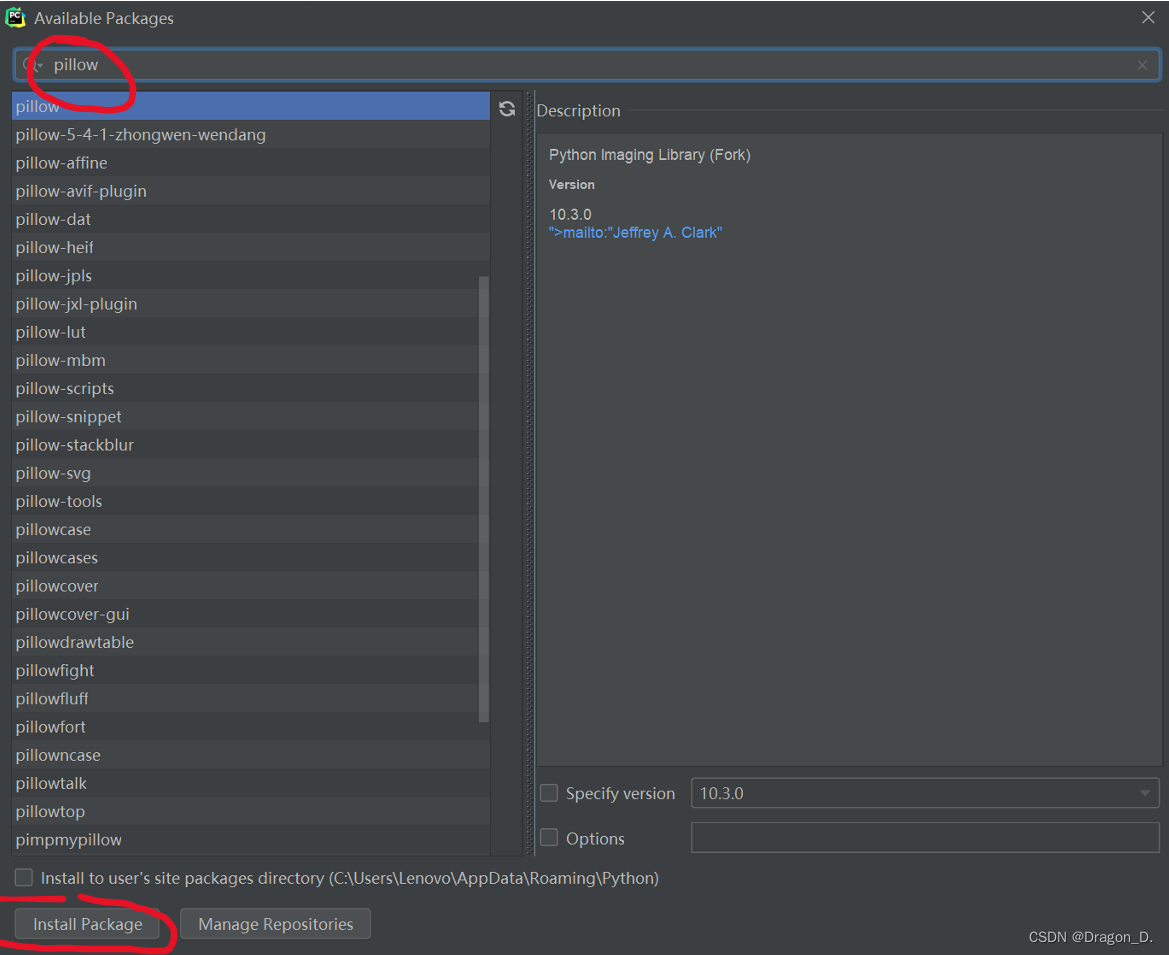
Task: Select the pillow-snippet package
Action: coord(251,417)
